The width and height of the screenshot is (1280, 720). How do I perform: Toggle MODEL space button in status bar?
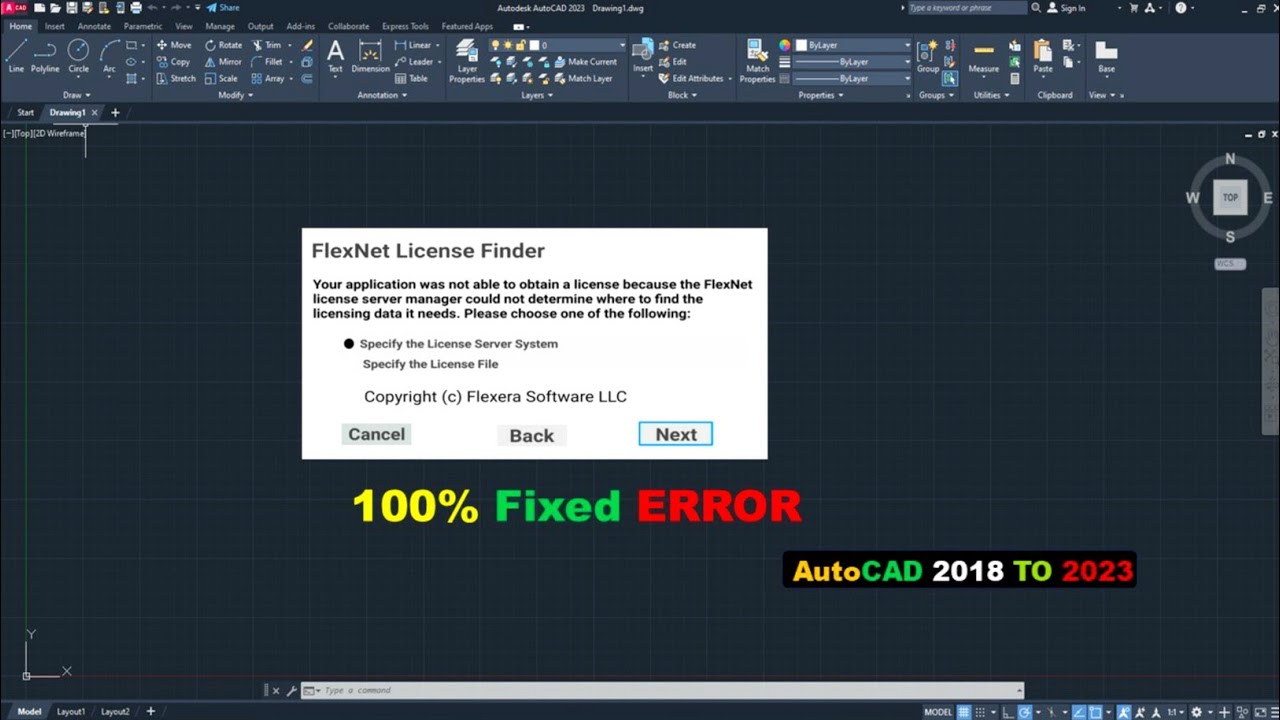tap(938, 712)
